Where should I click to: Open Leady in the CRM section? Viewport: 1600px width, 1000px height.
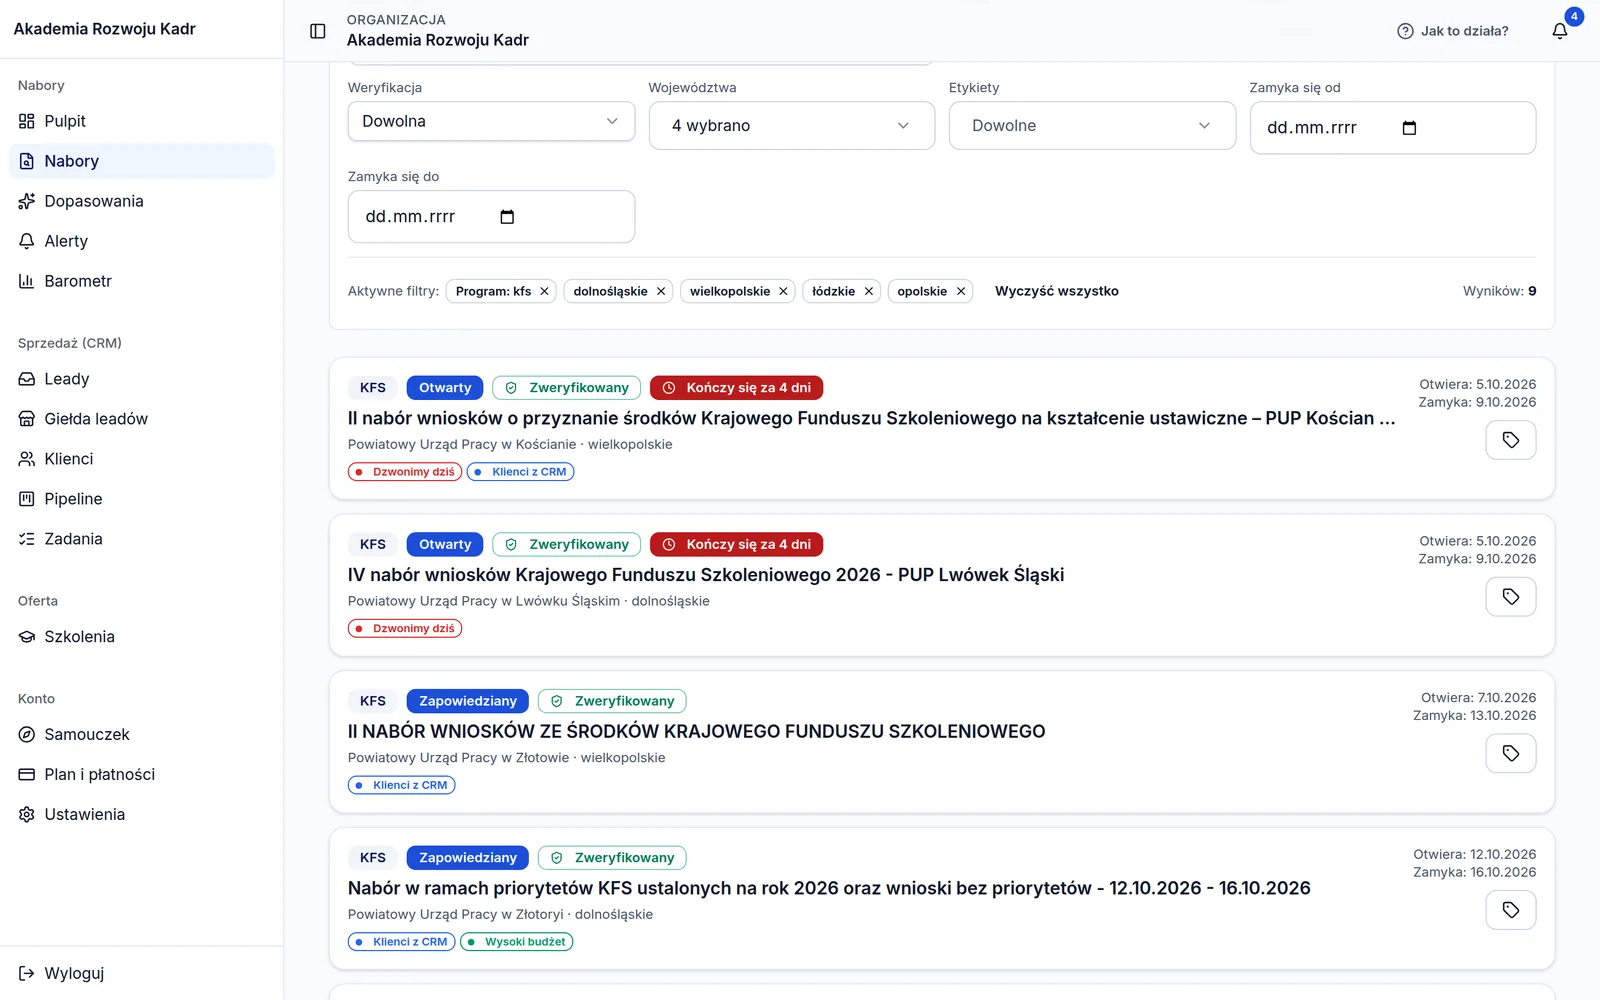coord(142,379)
